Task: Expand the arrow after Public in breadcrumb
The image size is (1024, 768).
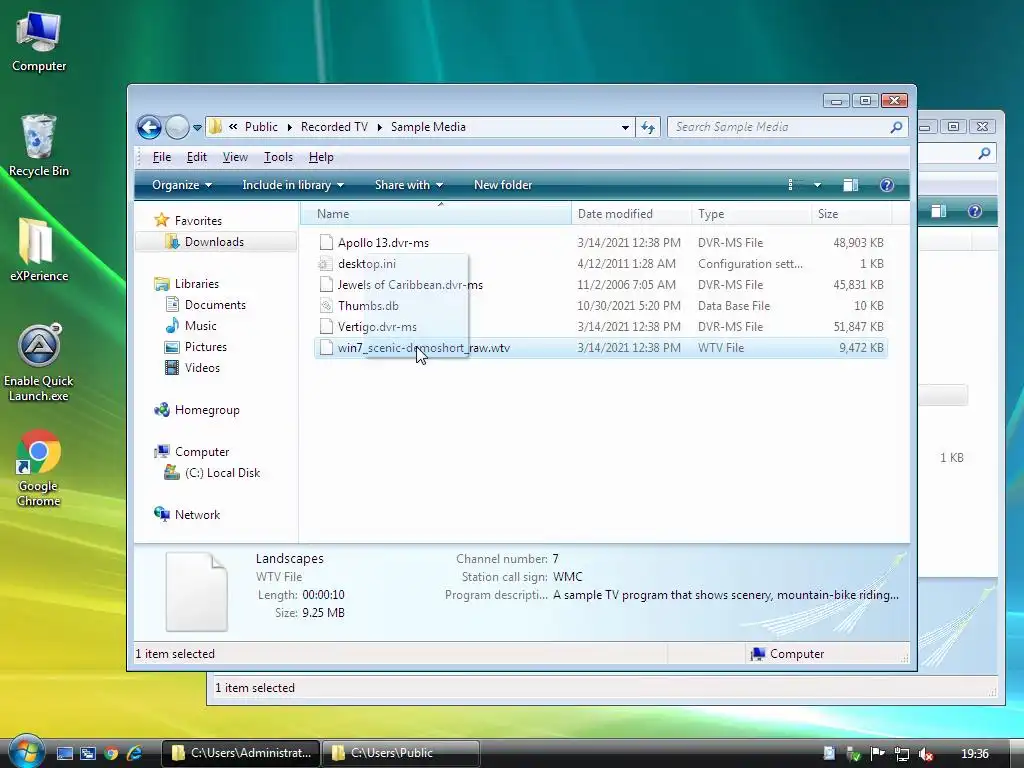Action: tap(289, 127)
